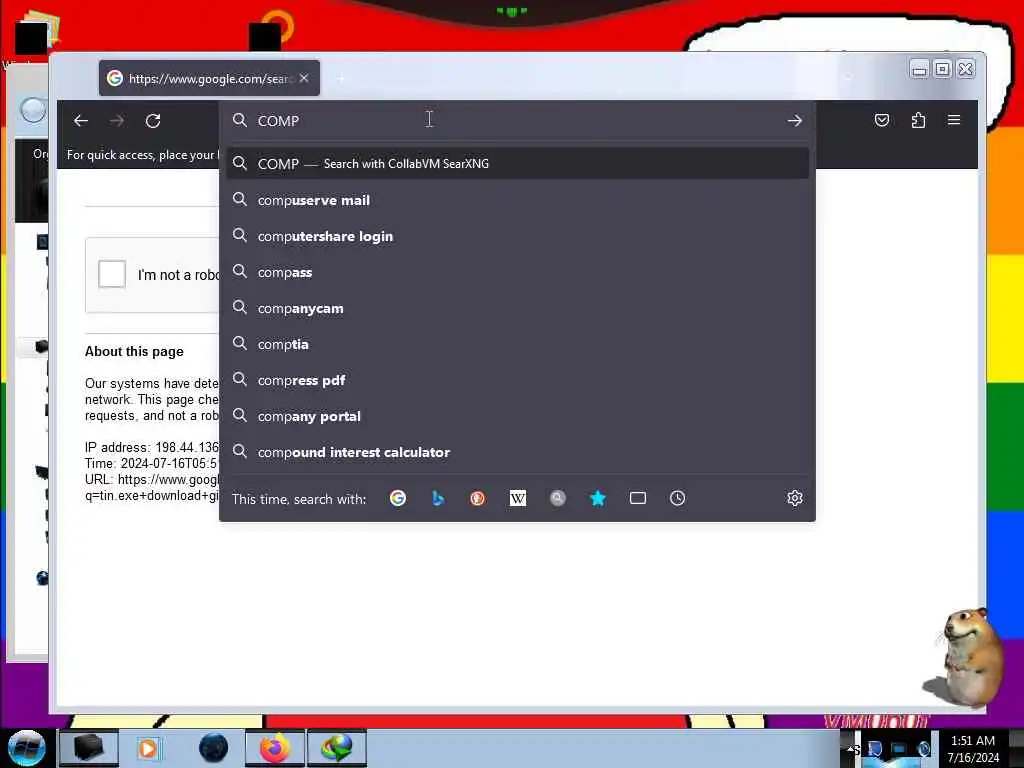Click the volume icon in system tray
The image size is (1024, 768).
coord(924,749)
